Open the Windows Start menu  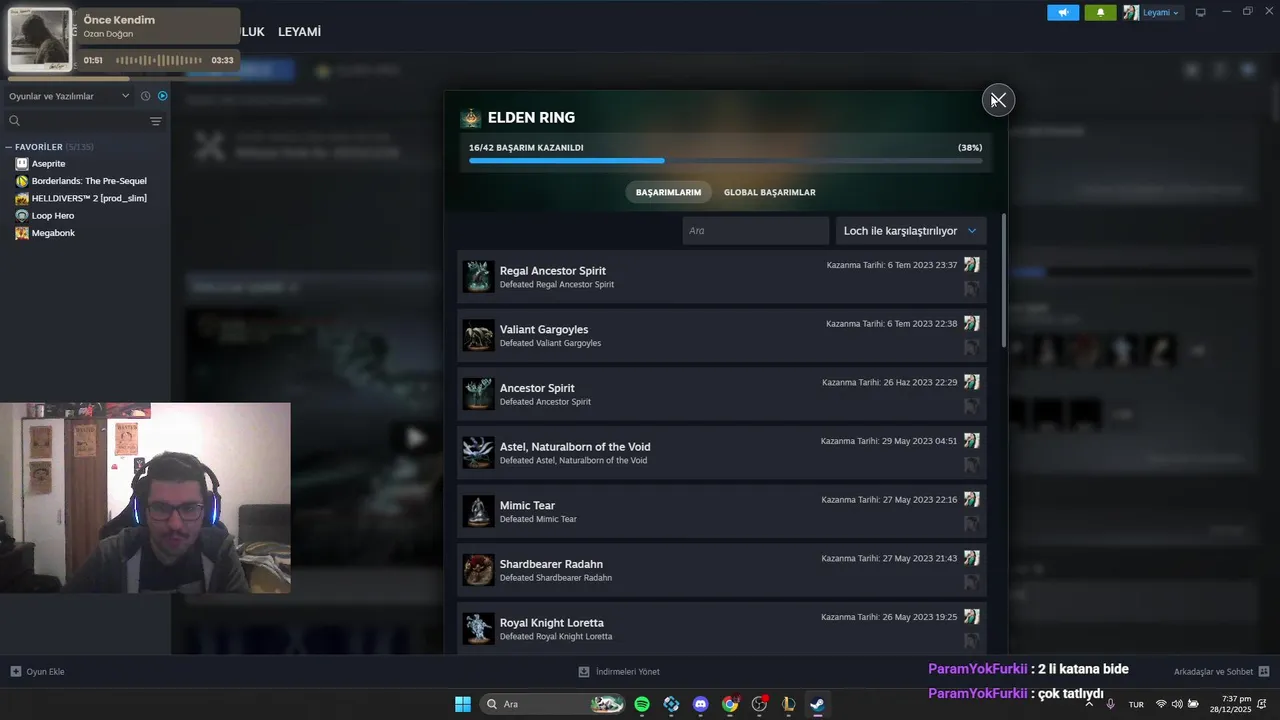pos(463,704)
